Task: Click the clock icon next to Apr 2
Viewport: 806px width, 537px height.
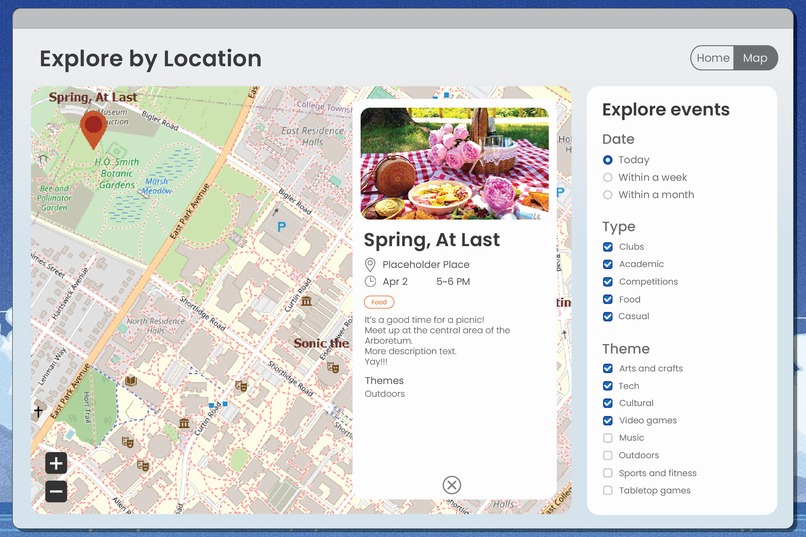Action: (x=370, y=281)
